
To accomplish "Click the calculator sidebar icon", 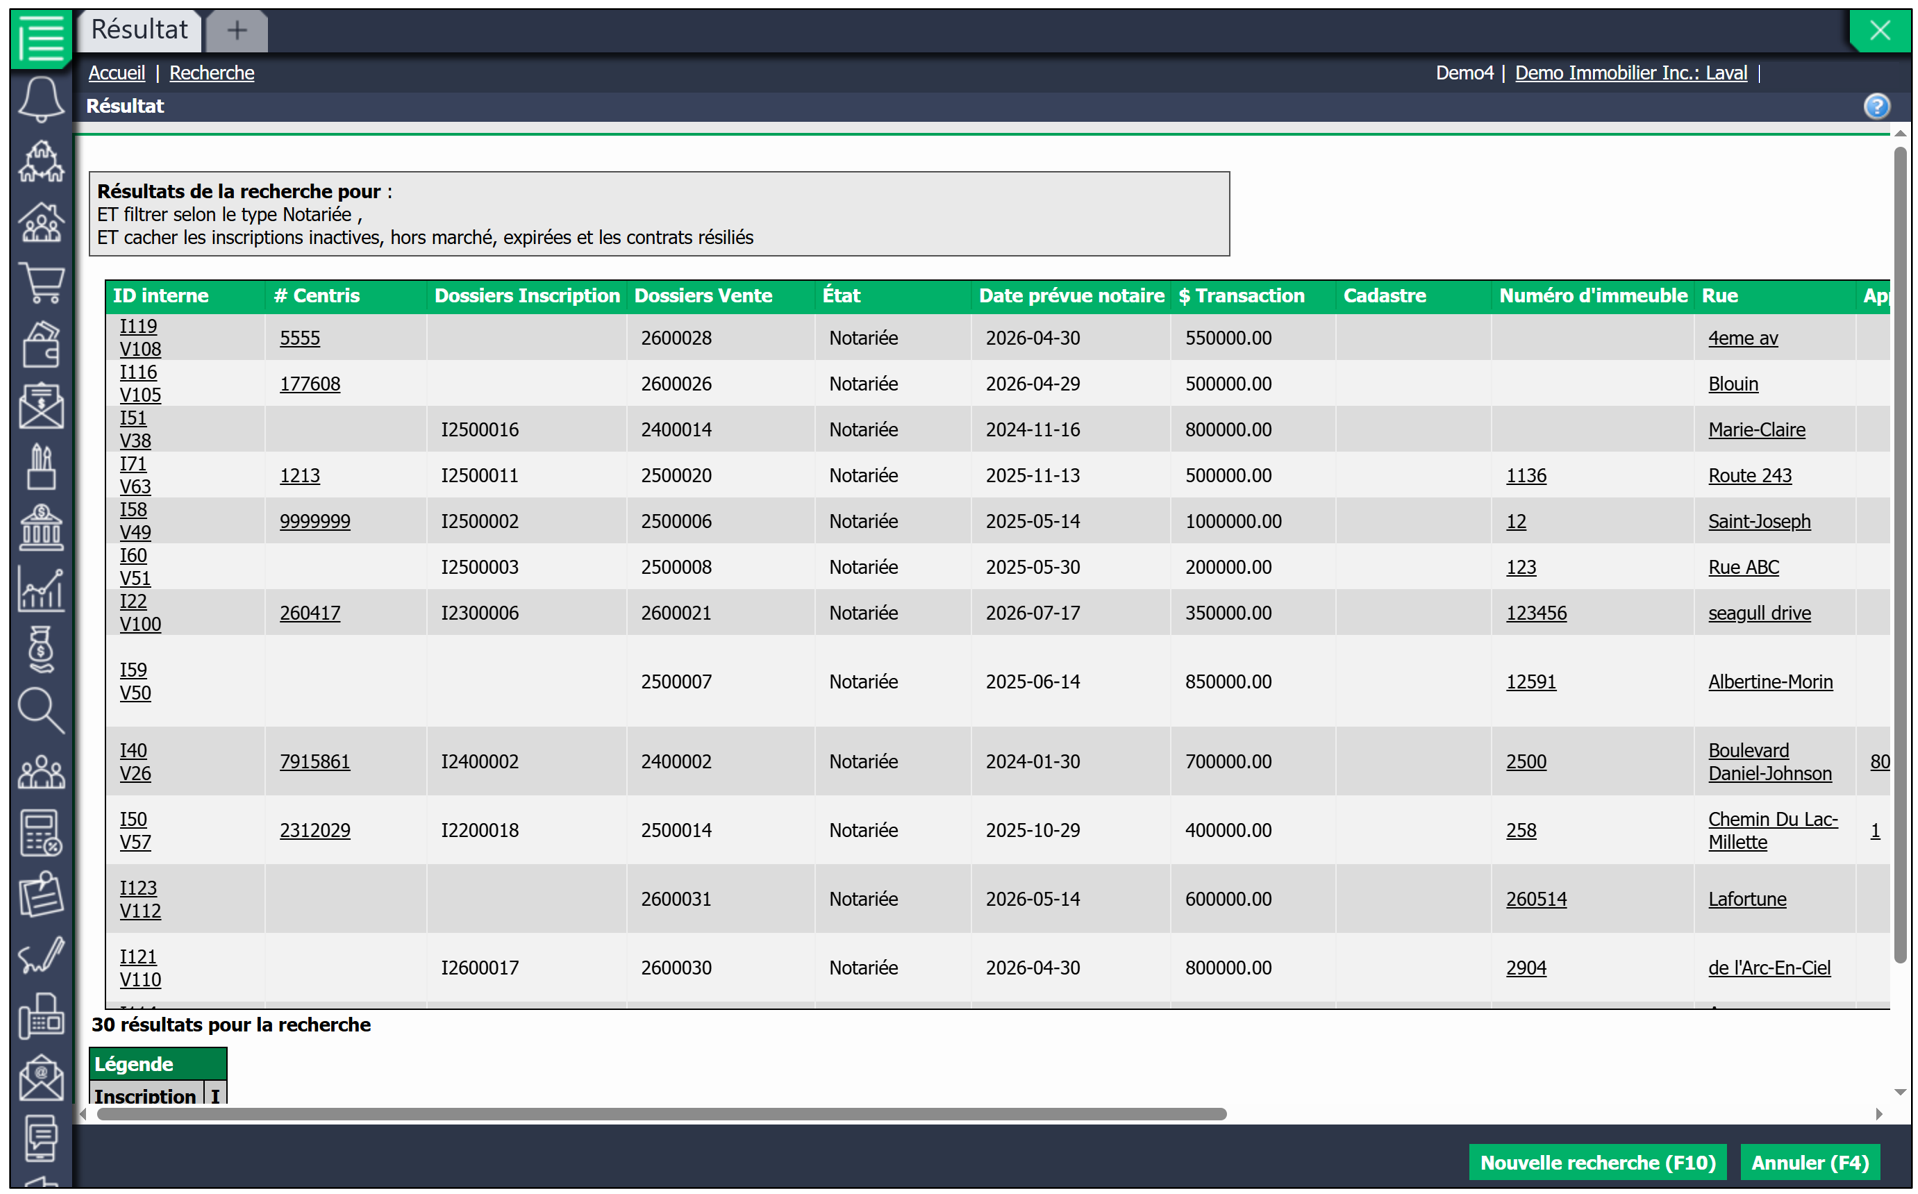I will (x=41, y=833).
